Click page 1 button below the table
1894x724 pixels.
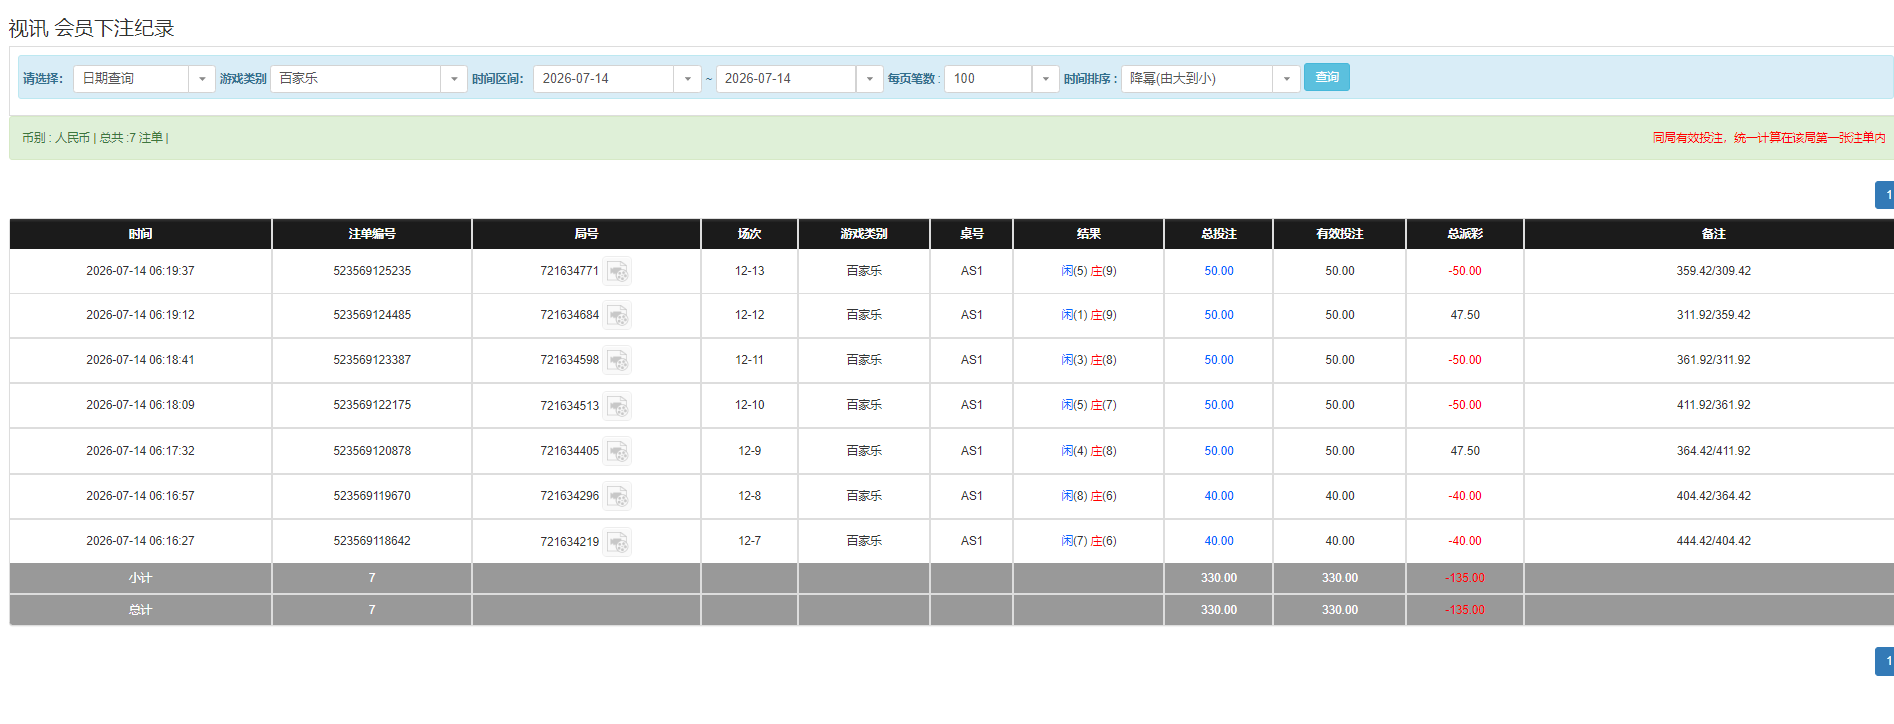pos(1886,661)
